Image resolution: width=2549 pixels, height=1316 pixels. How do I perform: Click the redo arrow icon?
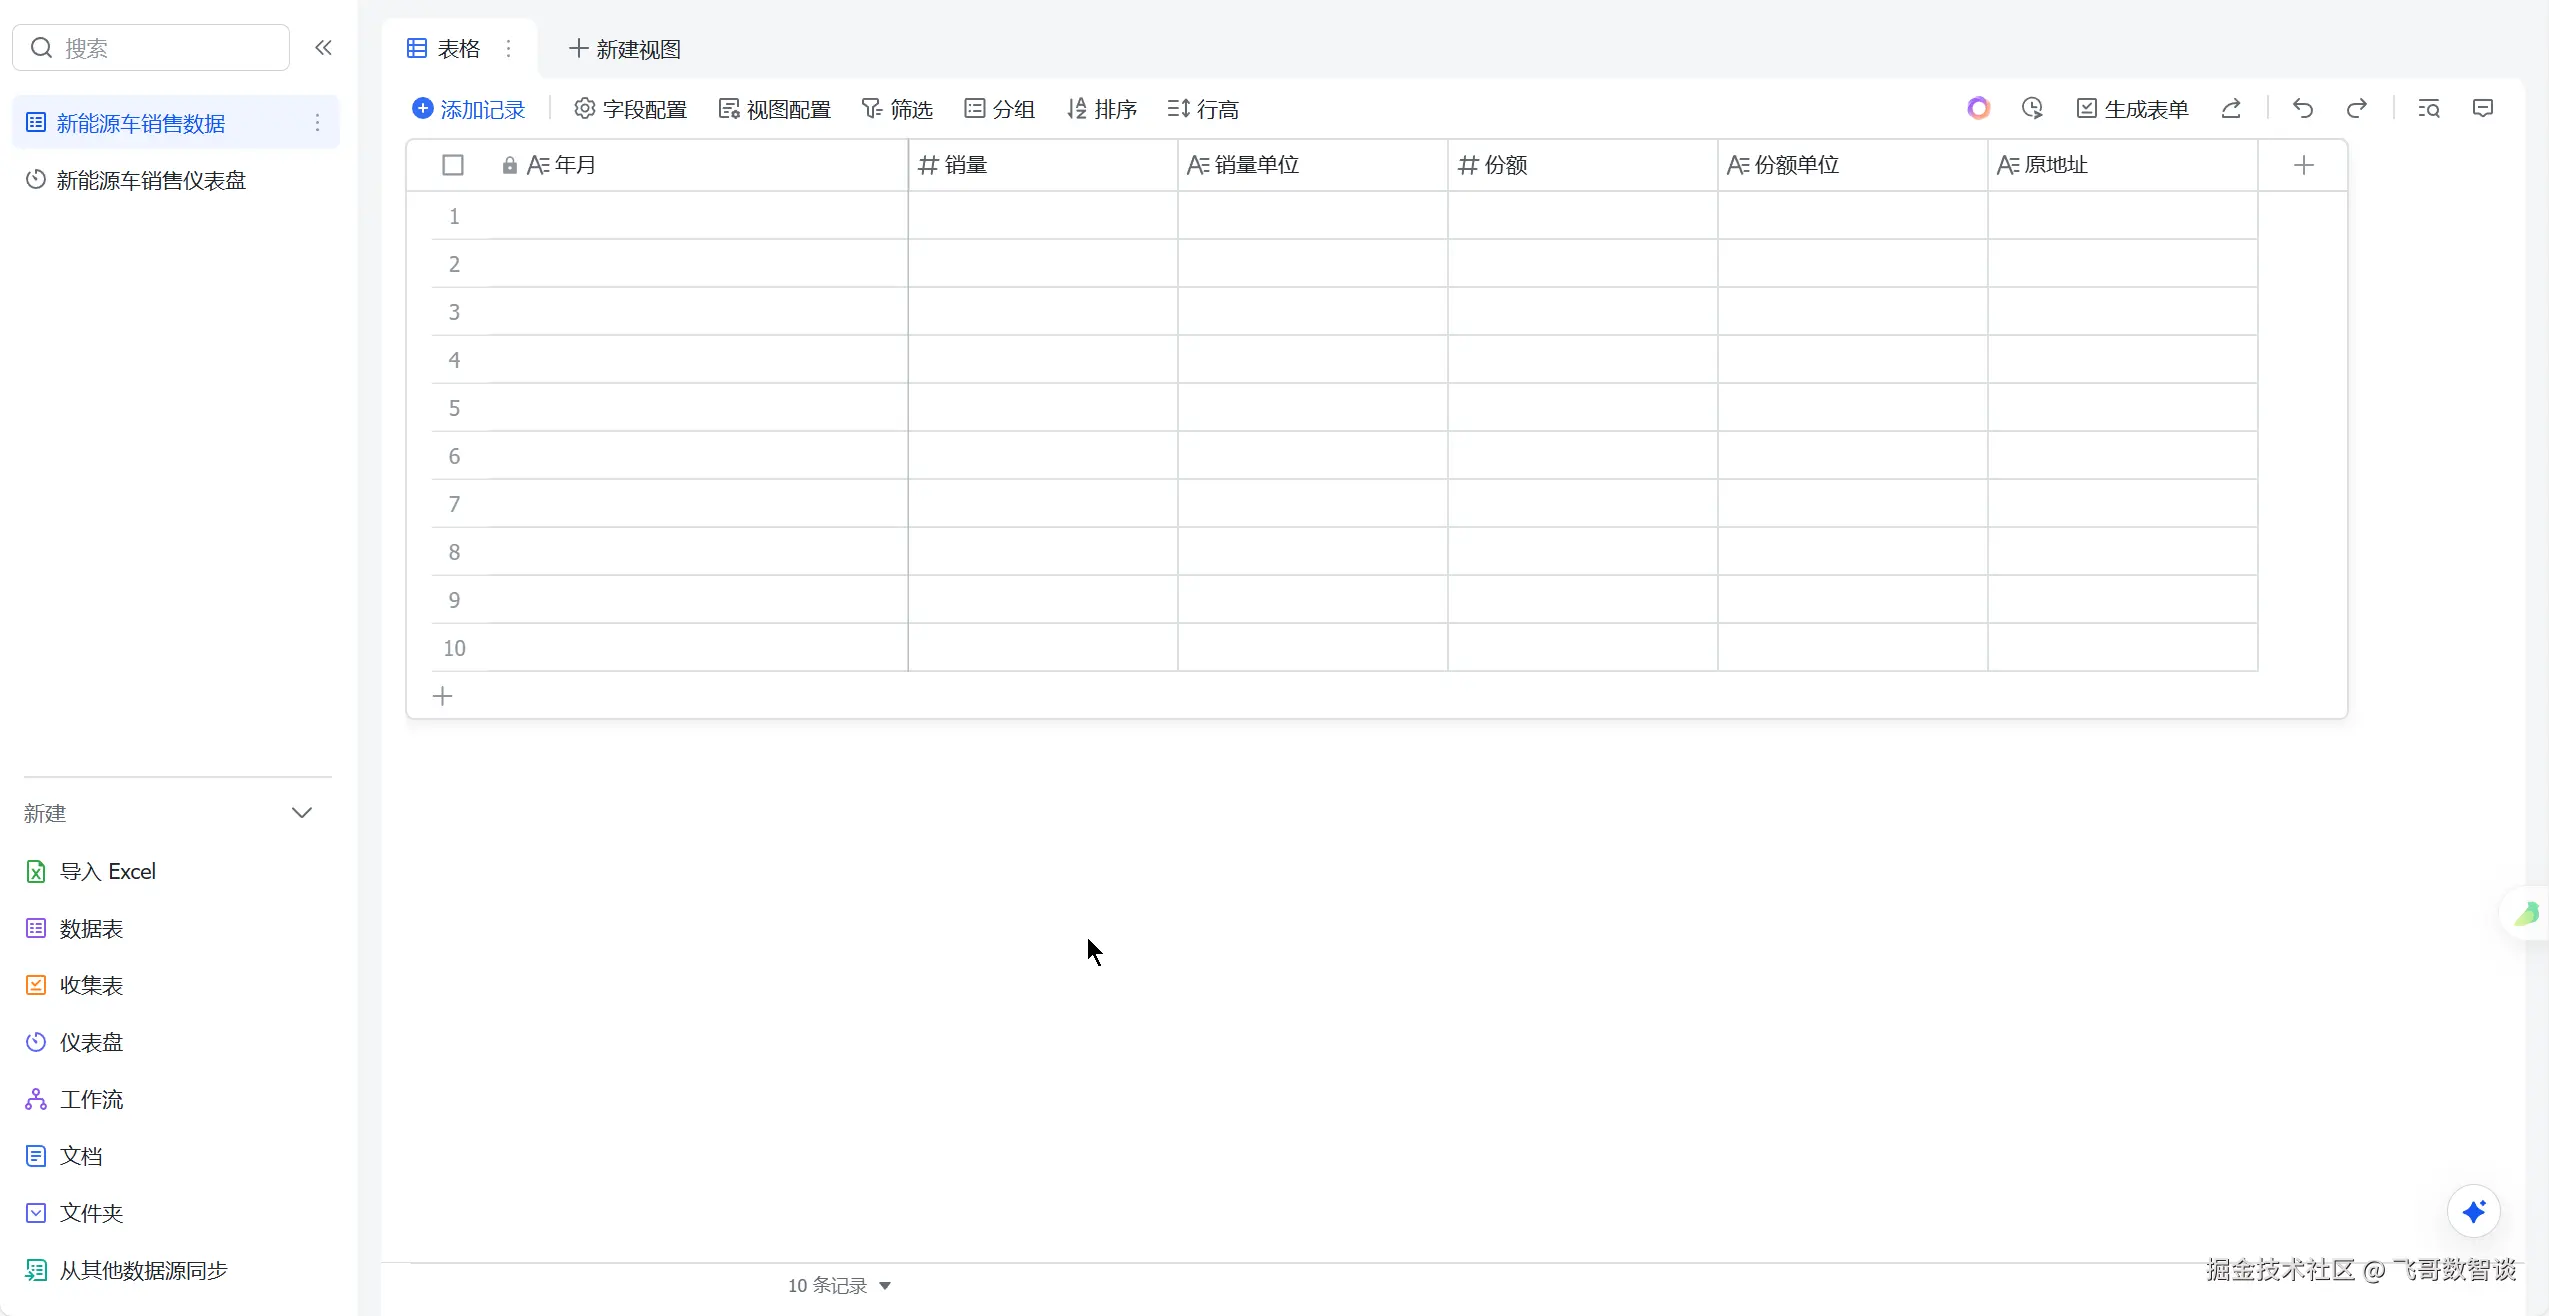coord(2356,108)
